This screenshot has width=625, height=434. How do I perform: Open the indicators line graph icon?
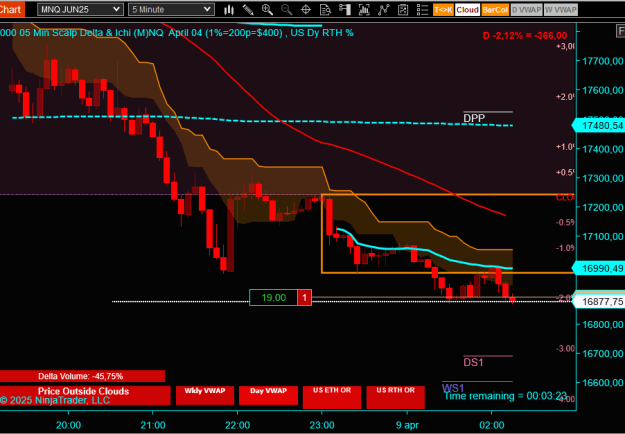[383, 10]
